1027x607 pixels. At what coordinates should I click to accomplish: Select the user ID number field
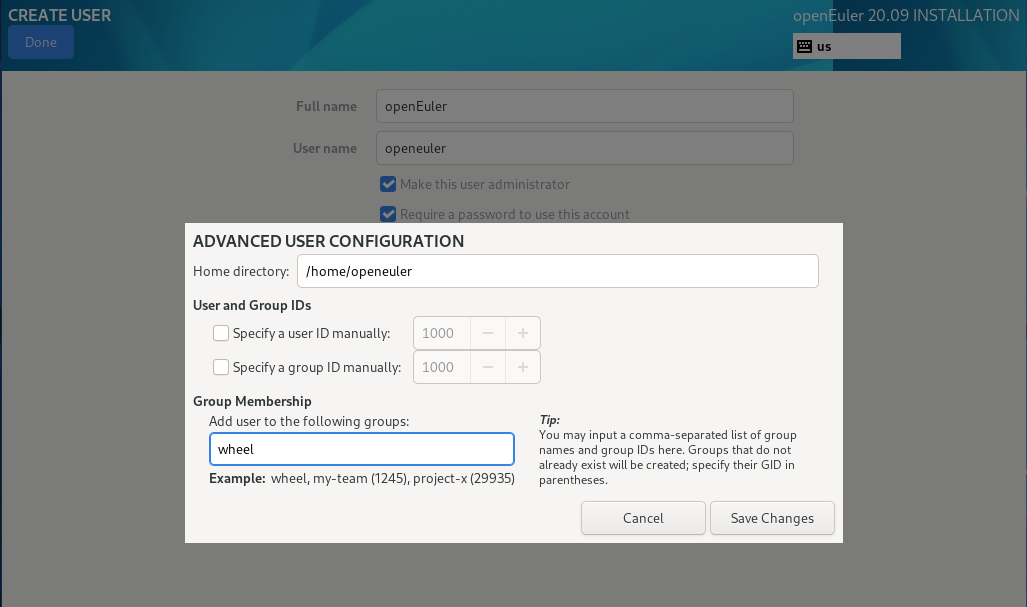tap(440, 333)
